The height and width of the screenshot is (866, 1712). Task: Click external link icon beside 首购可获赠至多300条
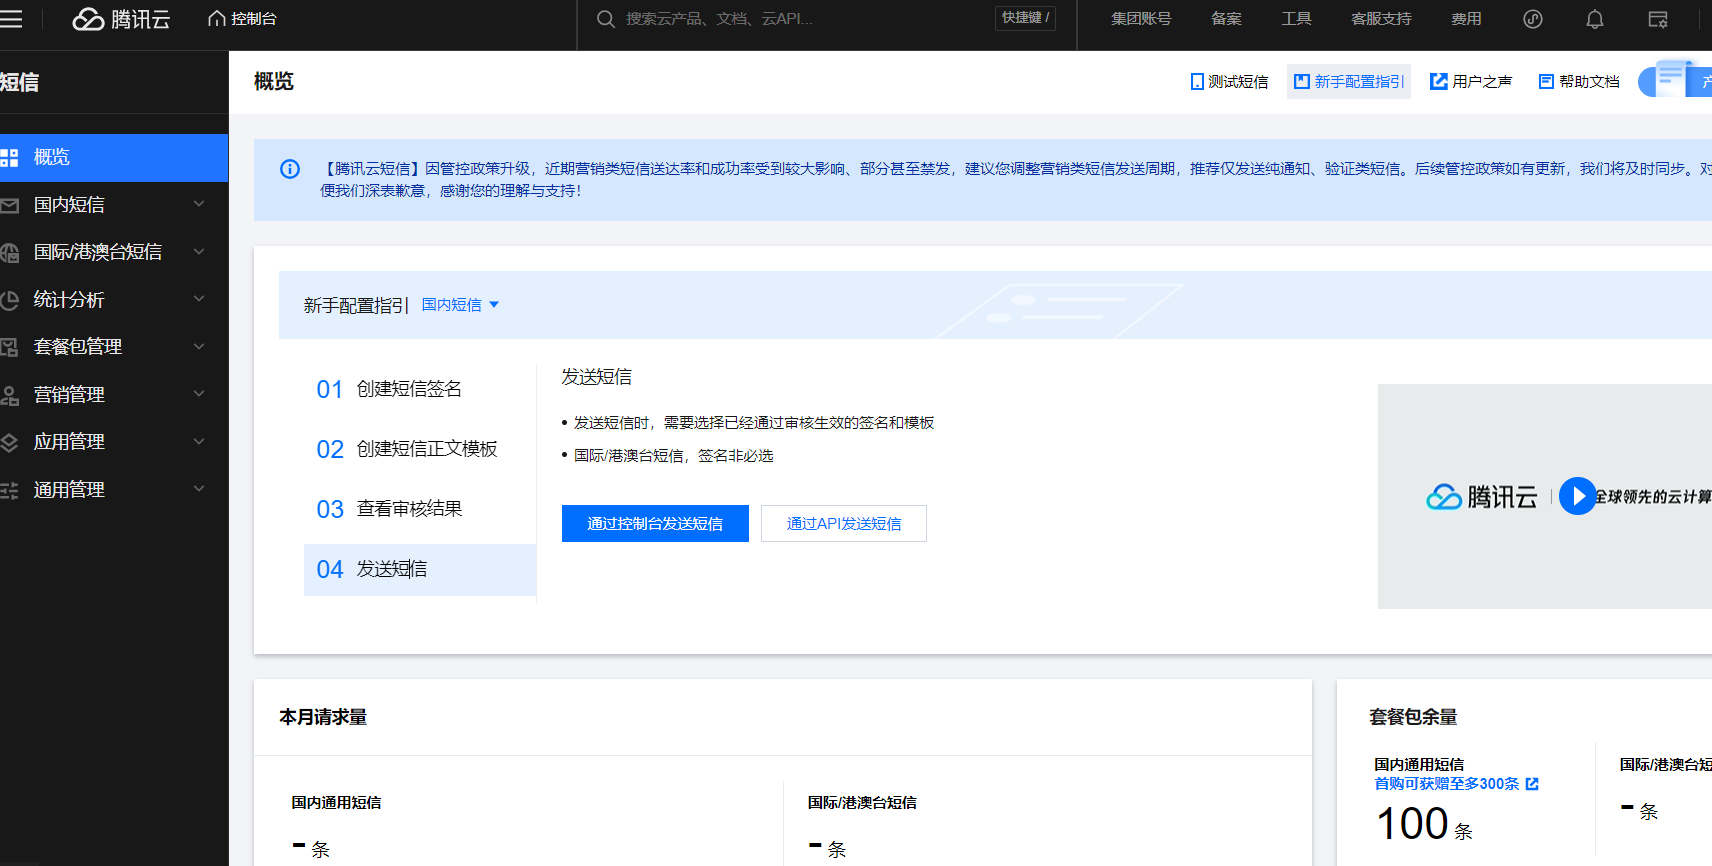pos(1532,784)
